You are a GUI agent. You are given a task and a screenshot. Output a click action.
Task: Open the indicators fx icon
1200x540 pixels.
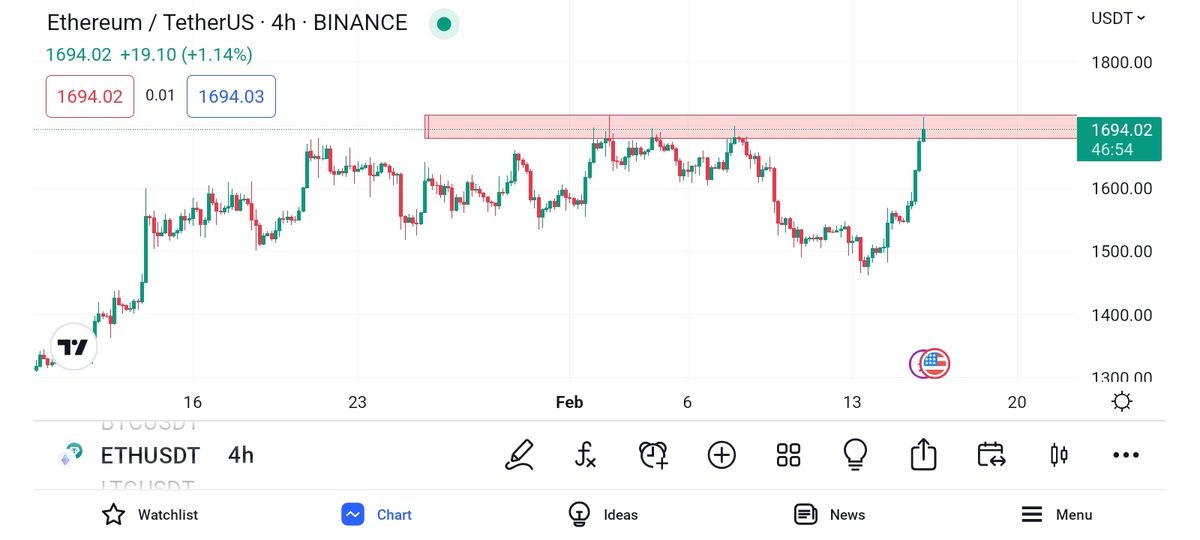[586, 455]
